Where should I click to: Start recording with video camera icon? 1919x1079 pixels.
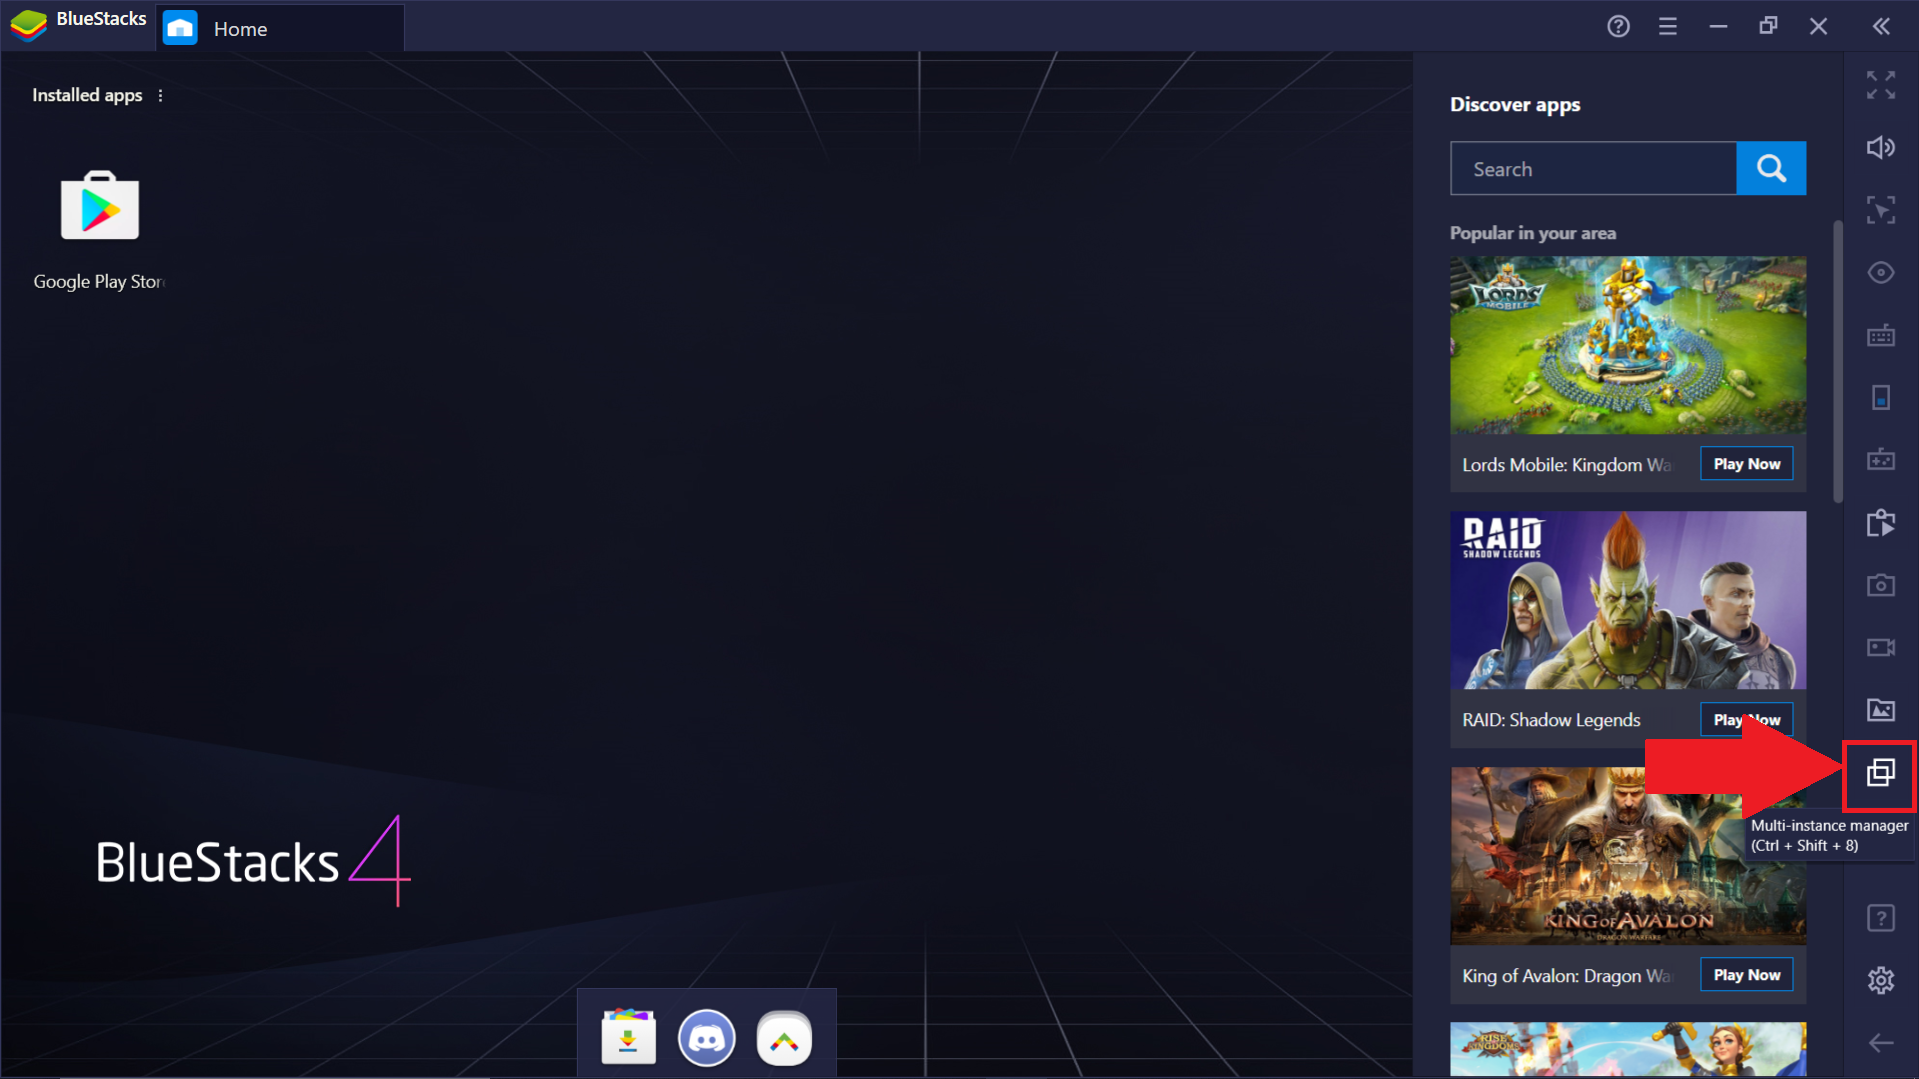point(1880,647)
